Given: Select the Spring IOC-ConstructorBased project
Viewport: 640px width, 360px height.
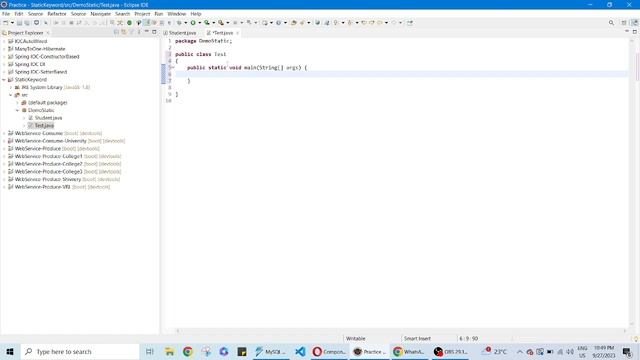Looking at the screenshot, I should pos(47,57).
